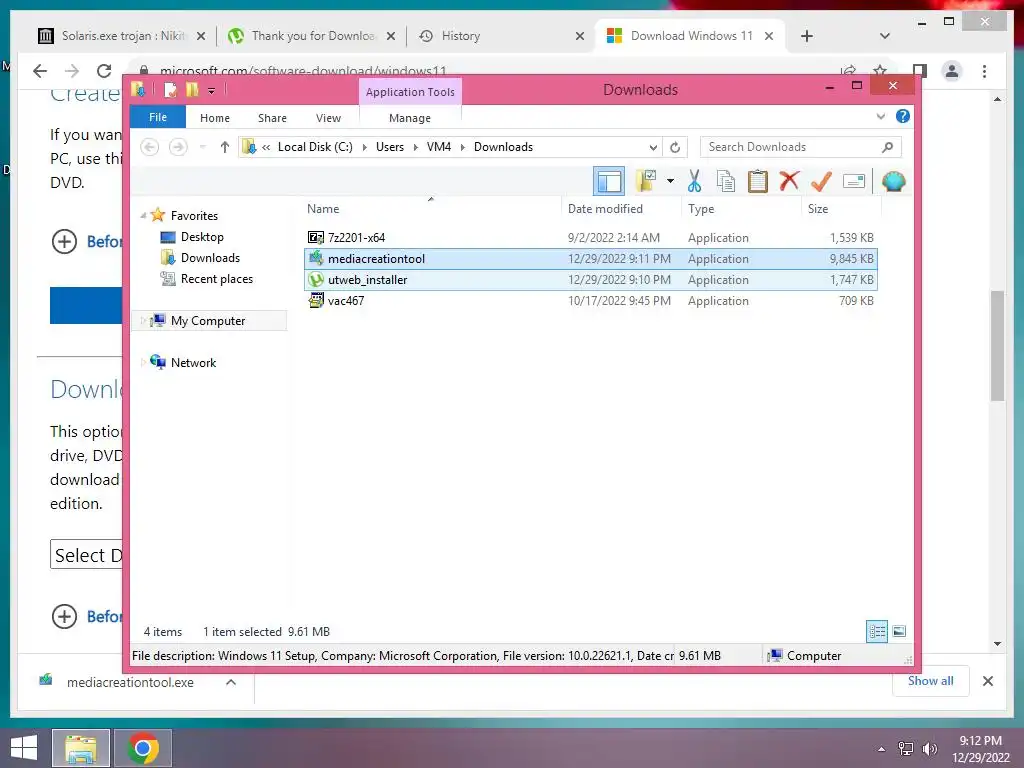Viewport: 1024px width, 768px height.
Task: Open Desktop in Favorites
Action: pos(202,236)
